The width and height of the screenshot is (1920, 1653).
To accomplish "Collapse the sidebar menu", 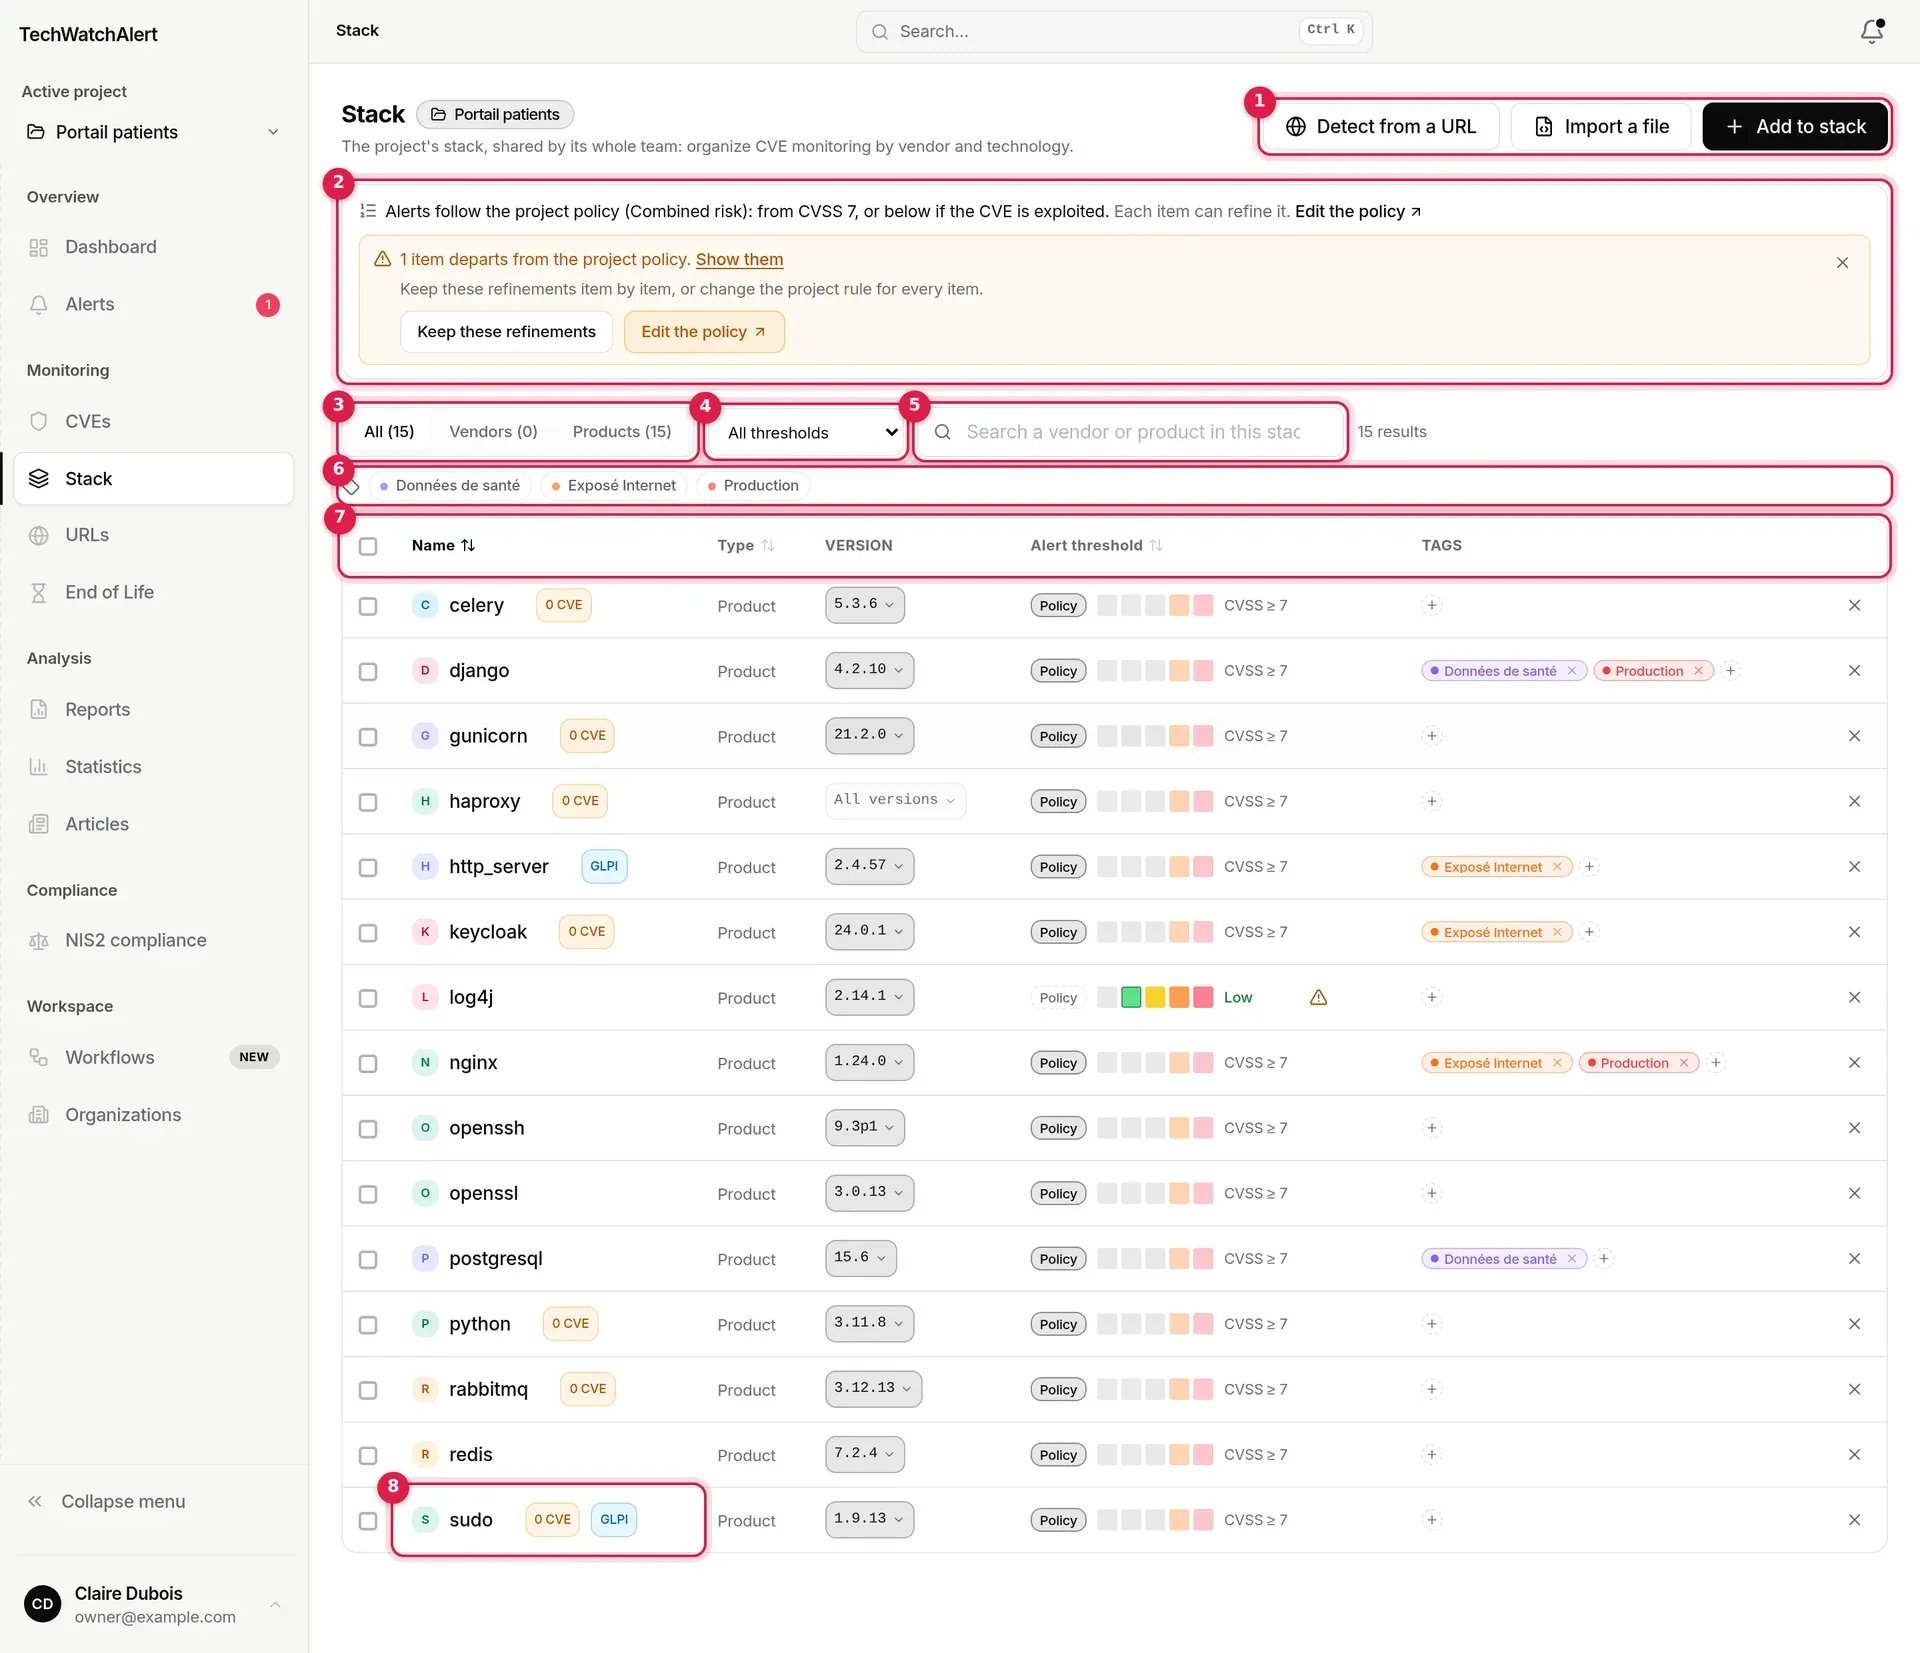I will [x=108, y=1501].
